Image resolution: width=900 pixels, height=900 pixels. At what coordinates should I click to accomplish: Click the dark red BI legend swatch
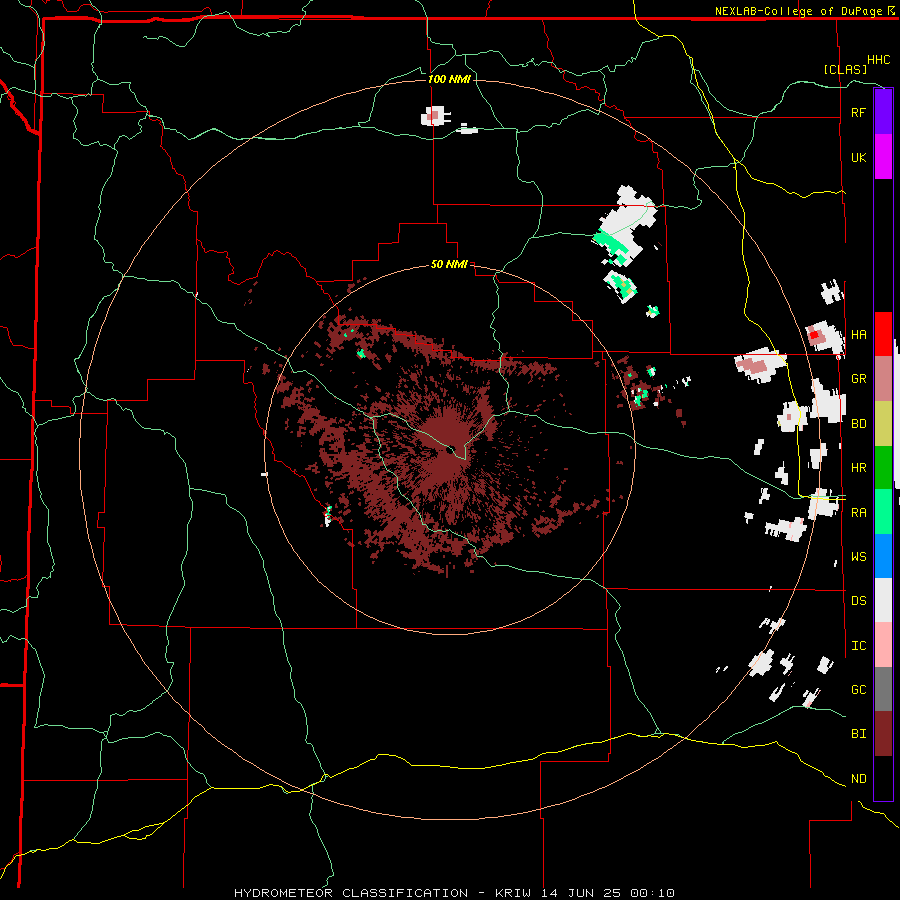pyautogui.click(x=883, y=734)
